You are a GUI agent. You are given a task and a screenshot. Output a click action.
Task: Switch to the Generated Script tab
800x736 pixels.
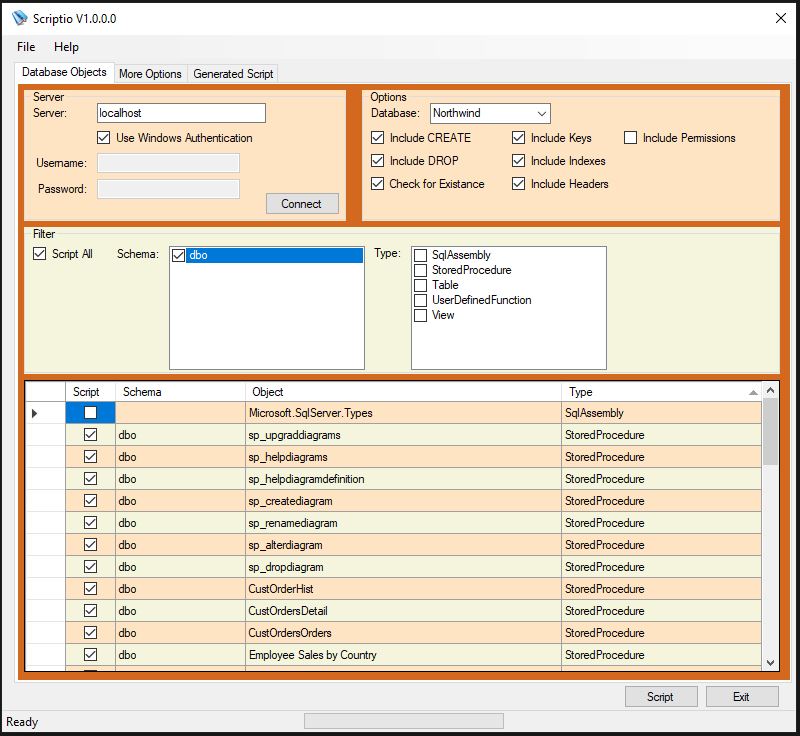pos(233,74)
